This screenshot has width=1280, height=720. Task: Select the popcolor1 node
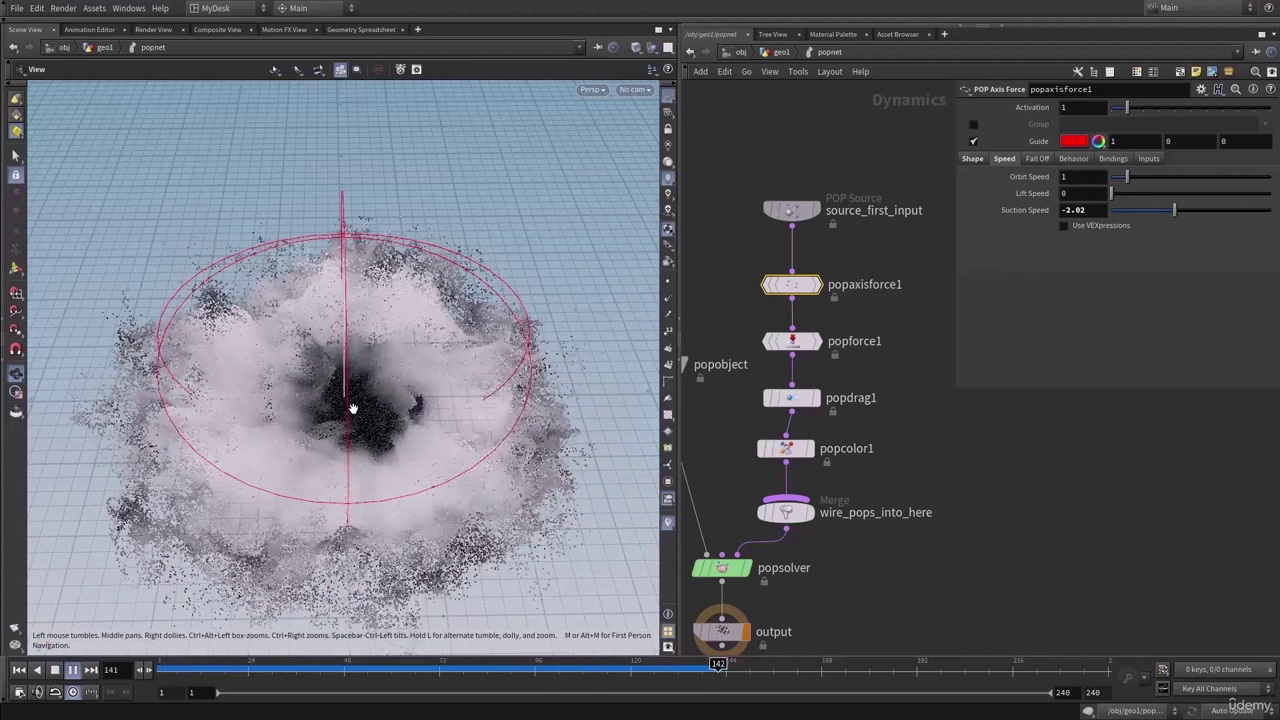pyautogui.click(x=786, y=449)
